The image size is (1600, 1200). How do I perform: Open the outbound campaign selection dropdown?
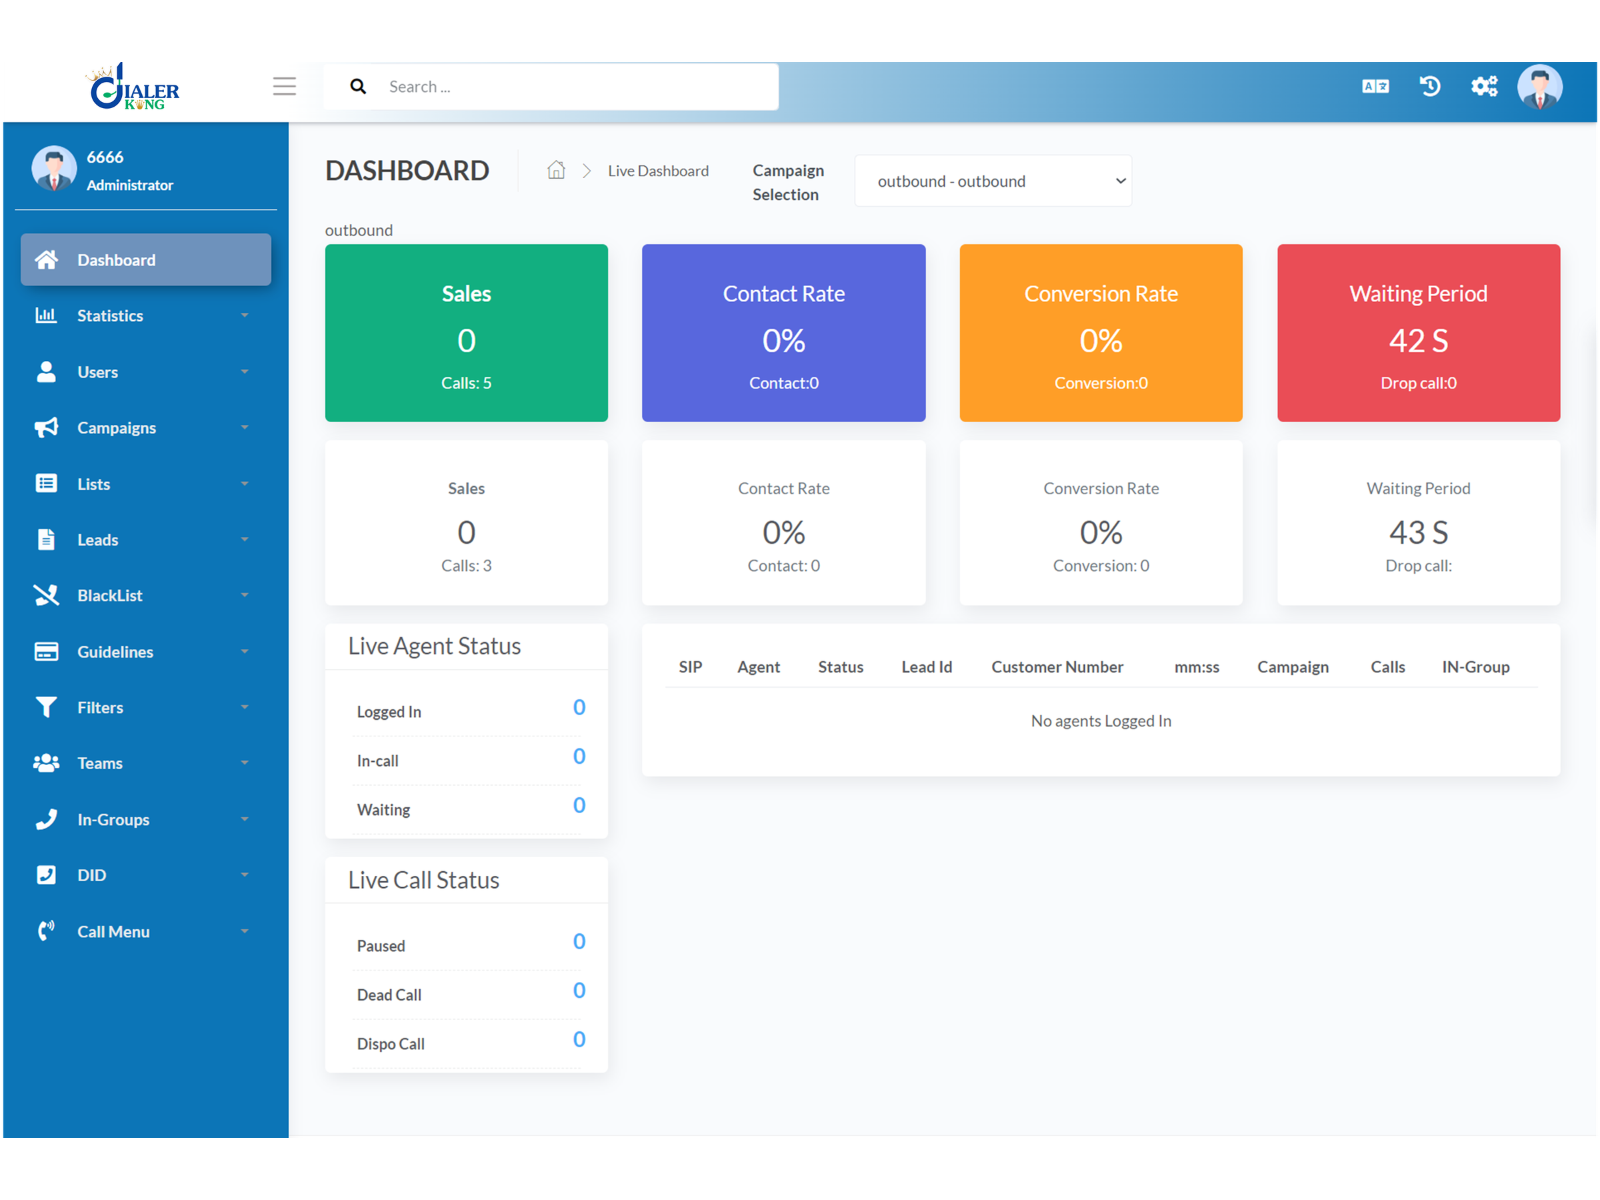[x=993, y=180]
